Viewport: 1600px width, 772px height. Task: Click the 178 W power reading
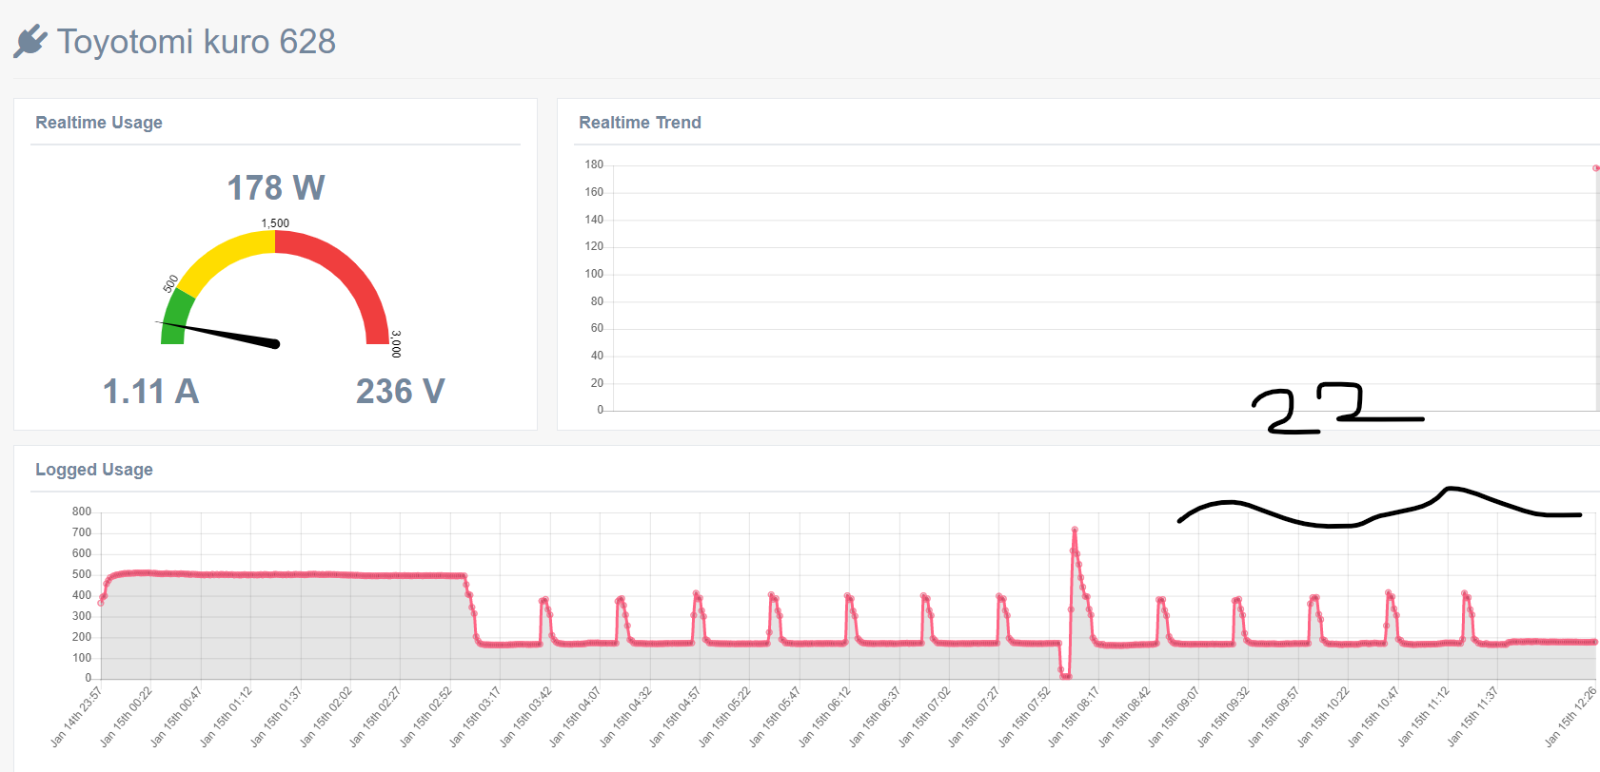click(x=276, y=187)
